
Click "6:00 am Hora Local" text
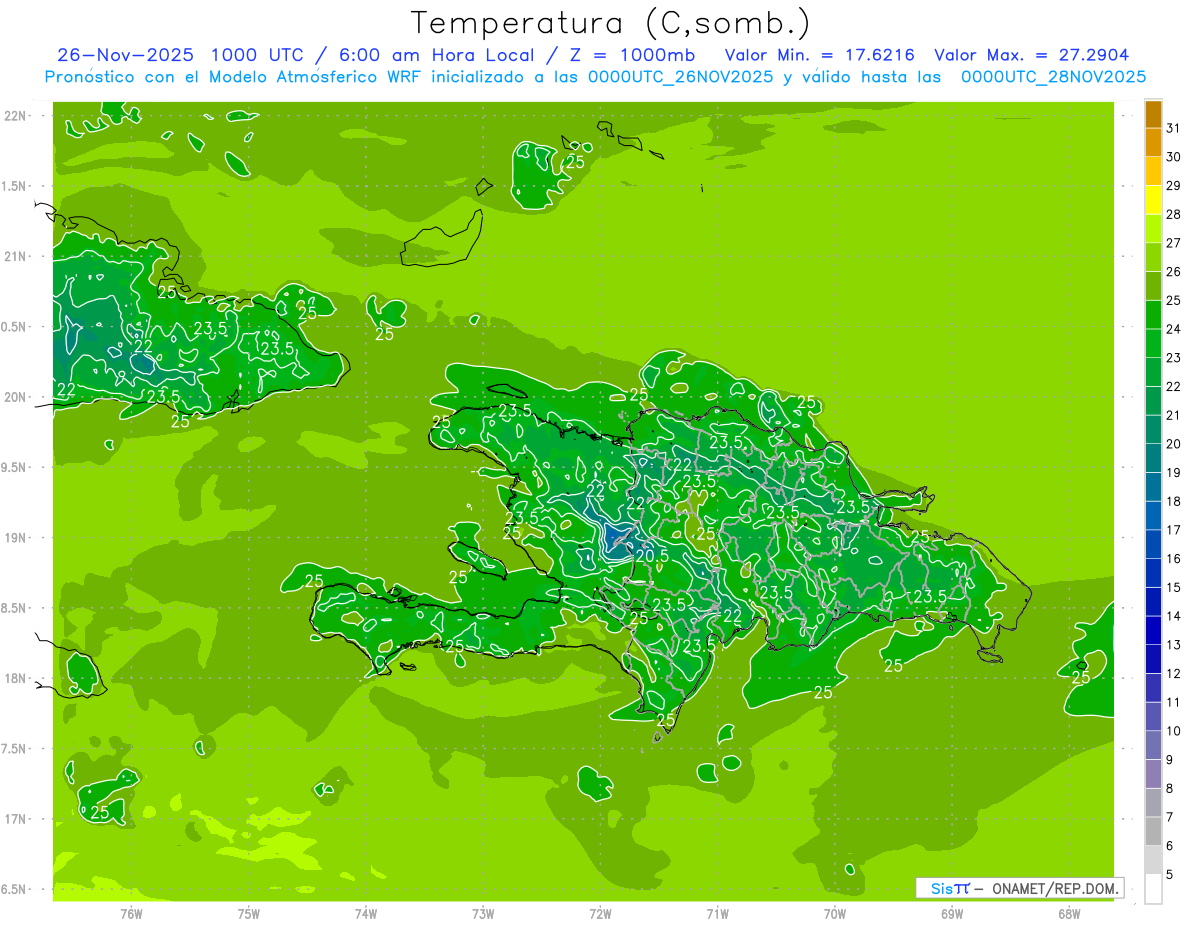point(439,55)
